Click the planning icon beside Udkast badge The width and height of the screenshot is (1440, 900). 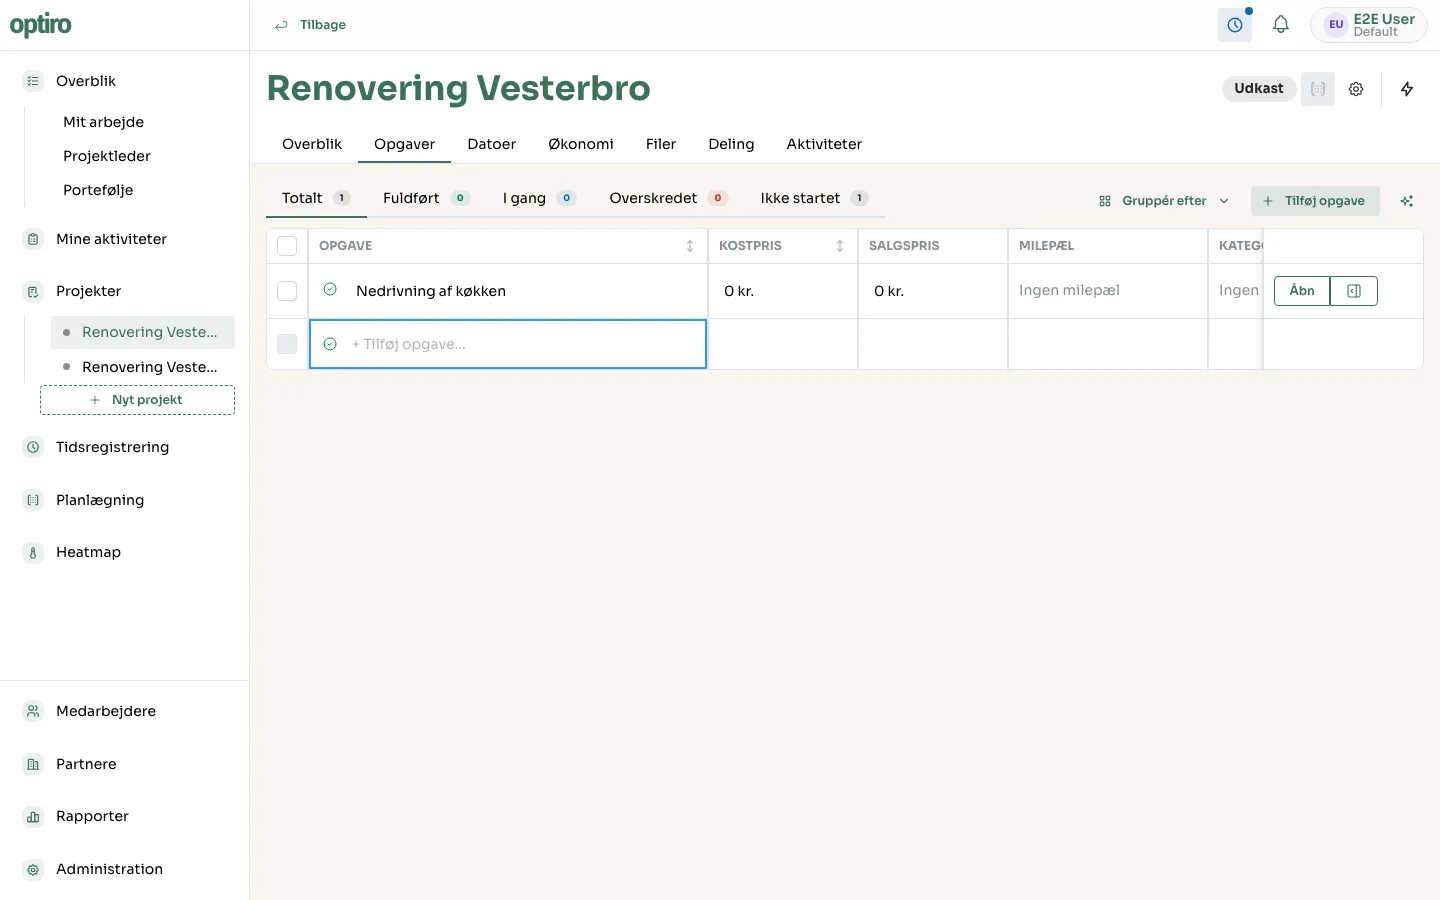click(x=1318, y=89)
